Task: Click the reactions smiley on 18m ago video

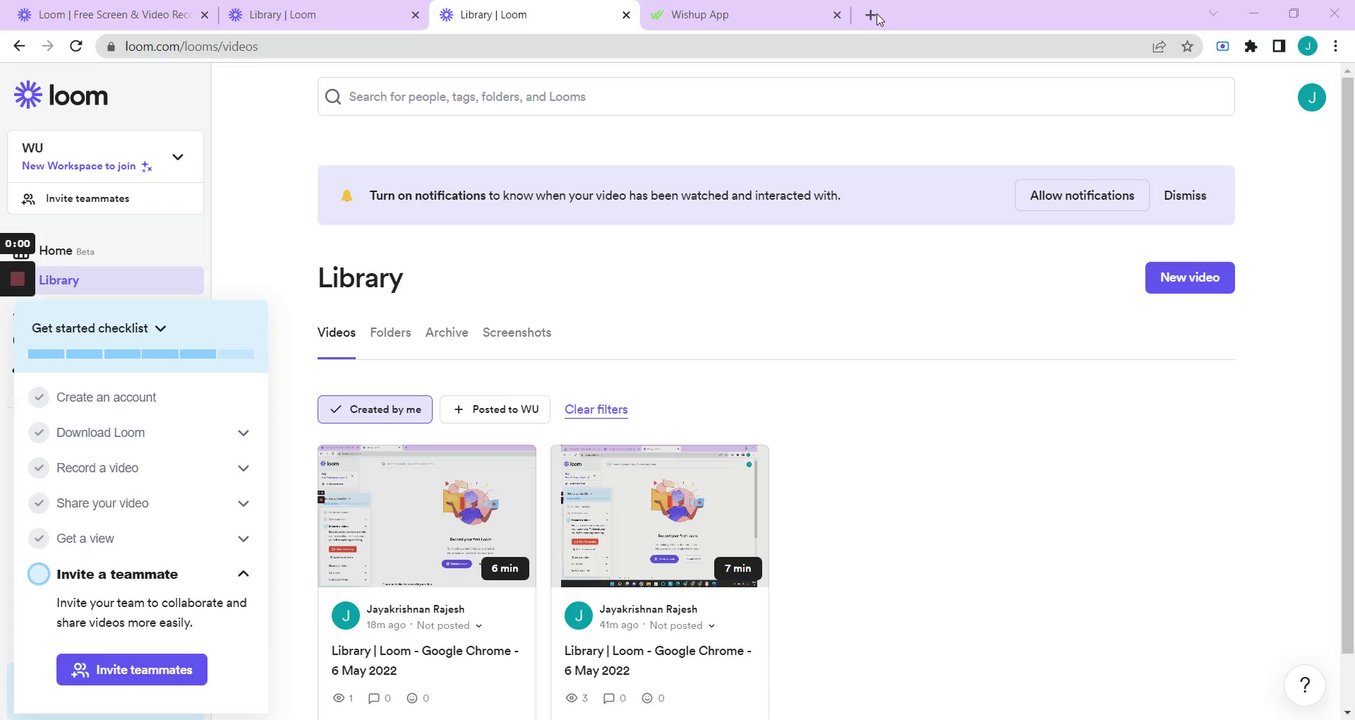Action: 411,698
